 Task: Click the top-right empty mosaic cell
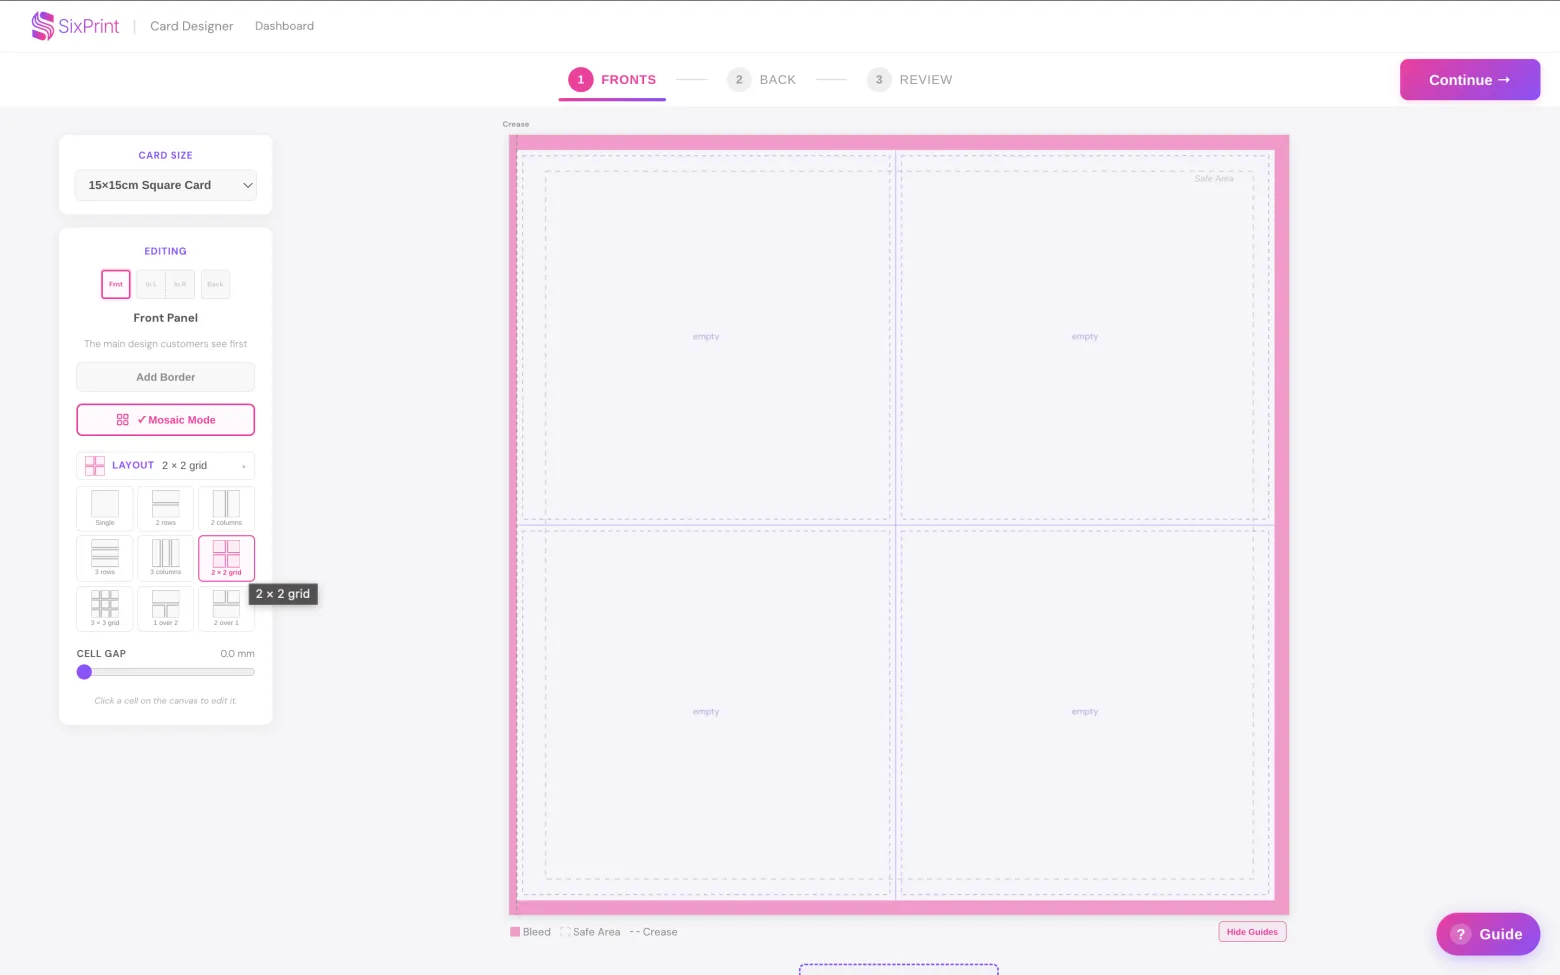[x=1085, y=337]
